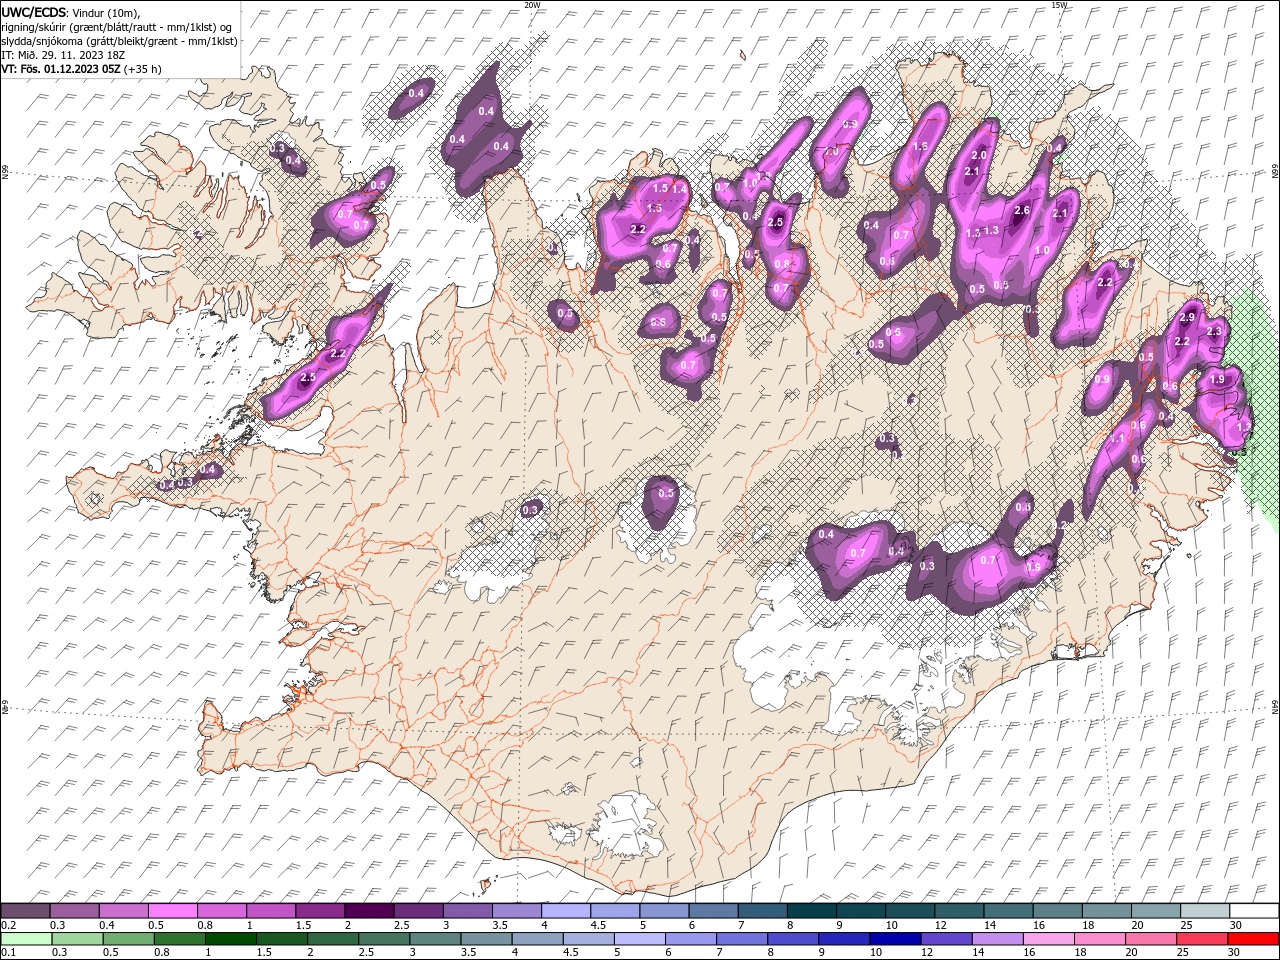Select the bright pink 0.5 snow scale swatch

click(172, 911)
